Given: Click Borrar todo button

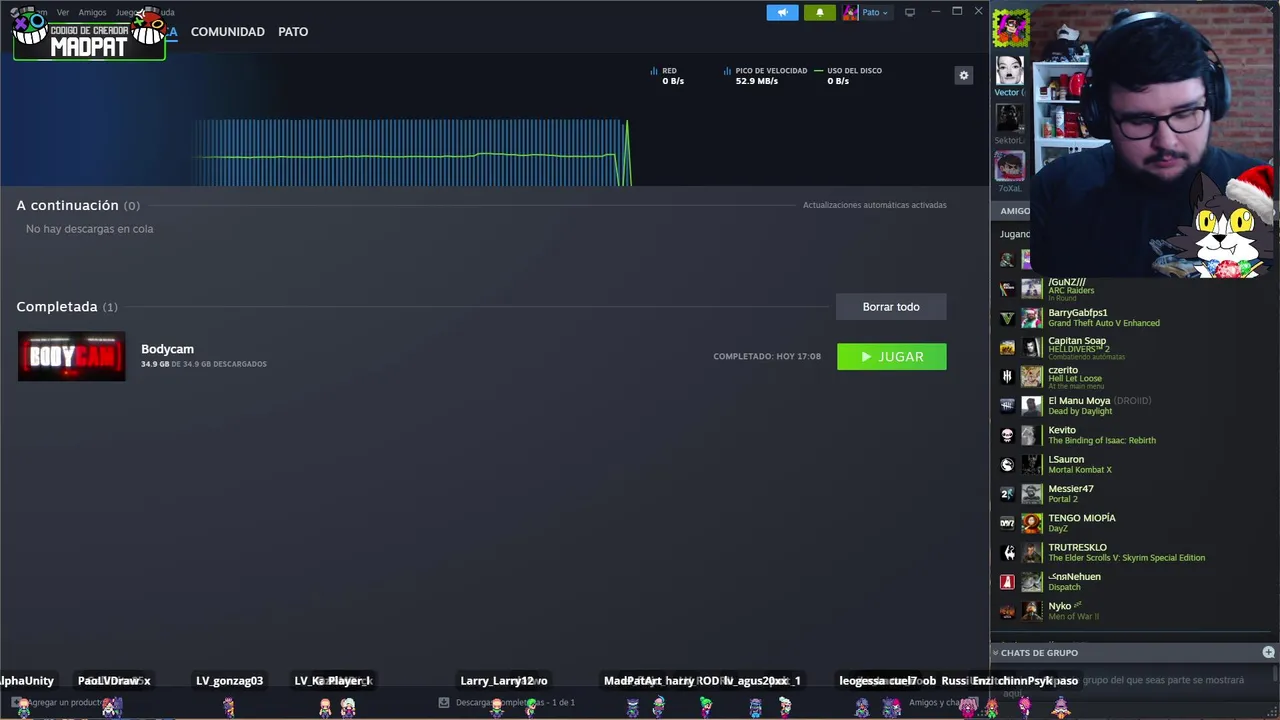Looking at the screenshot, I should pos(891,307).
